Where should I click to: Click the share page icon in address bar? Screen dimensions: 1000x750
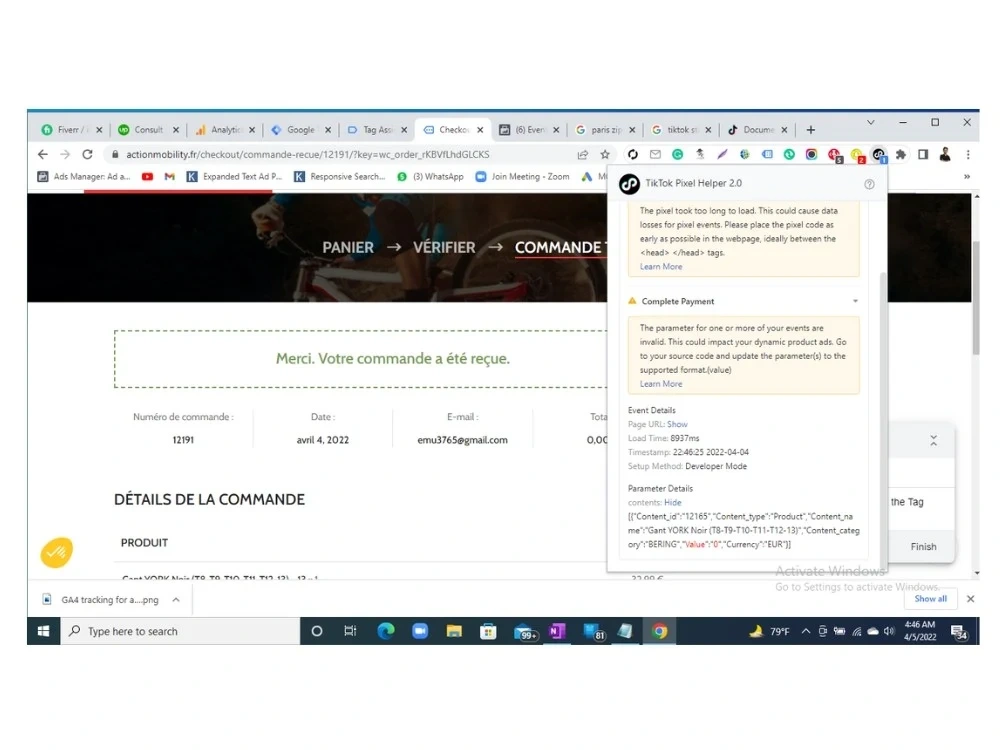pyautogui.click(x=582, y=154)
